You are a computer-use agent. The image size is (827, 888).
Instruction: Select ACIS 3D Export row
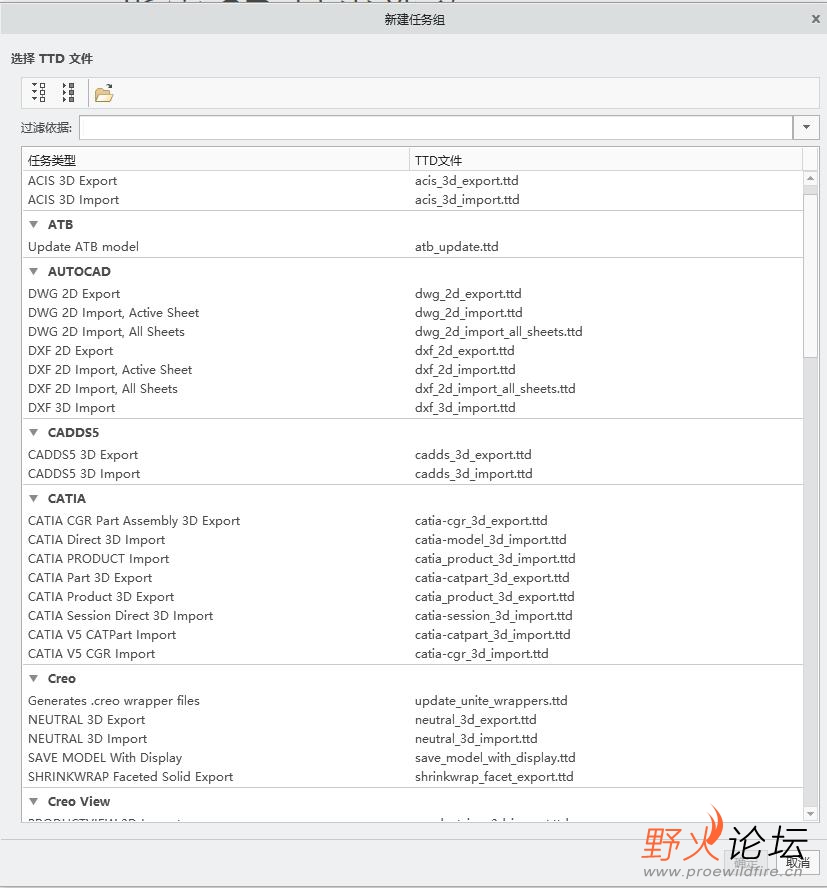412,181
